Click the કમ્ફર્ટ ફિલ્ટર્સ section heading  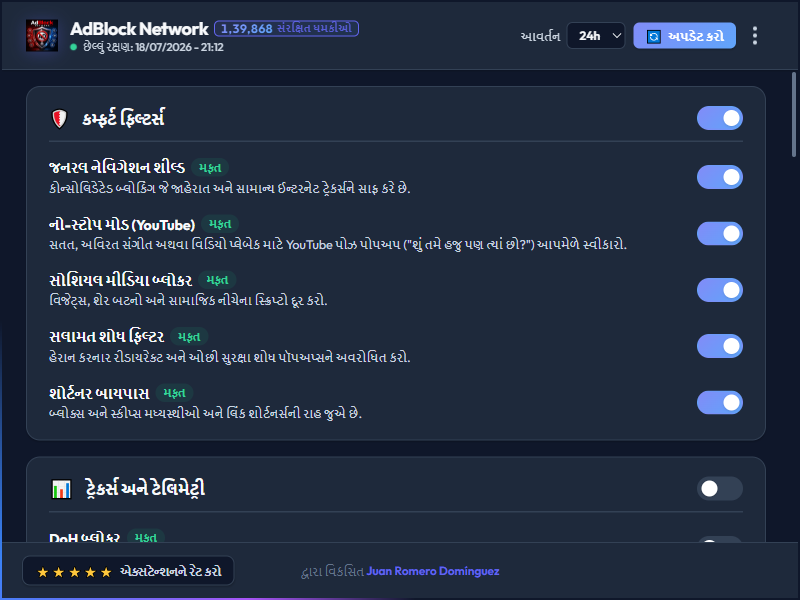pyautogui.click(x=123, y=118)
